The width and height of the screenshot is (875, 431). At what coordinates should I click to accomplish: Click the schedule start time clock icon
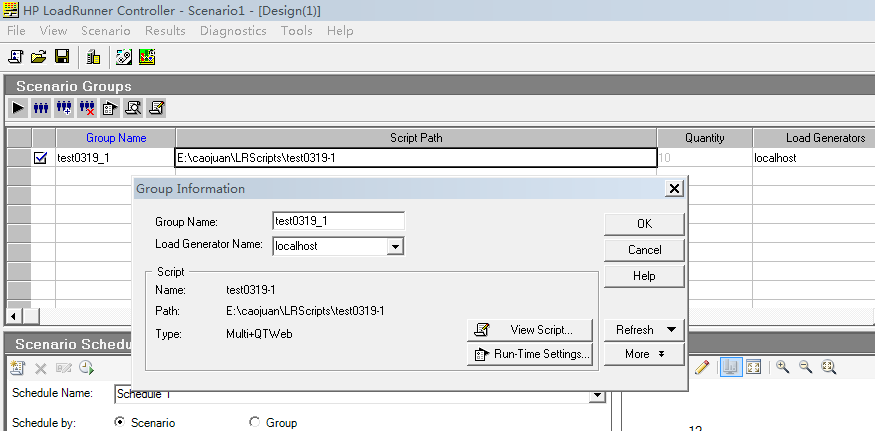click(86, 367)
